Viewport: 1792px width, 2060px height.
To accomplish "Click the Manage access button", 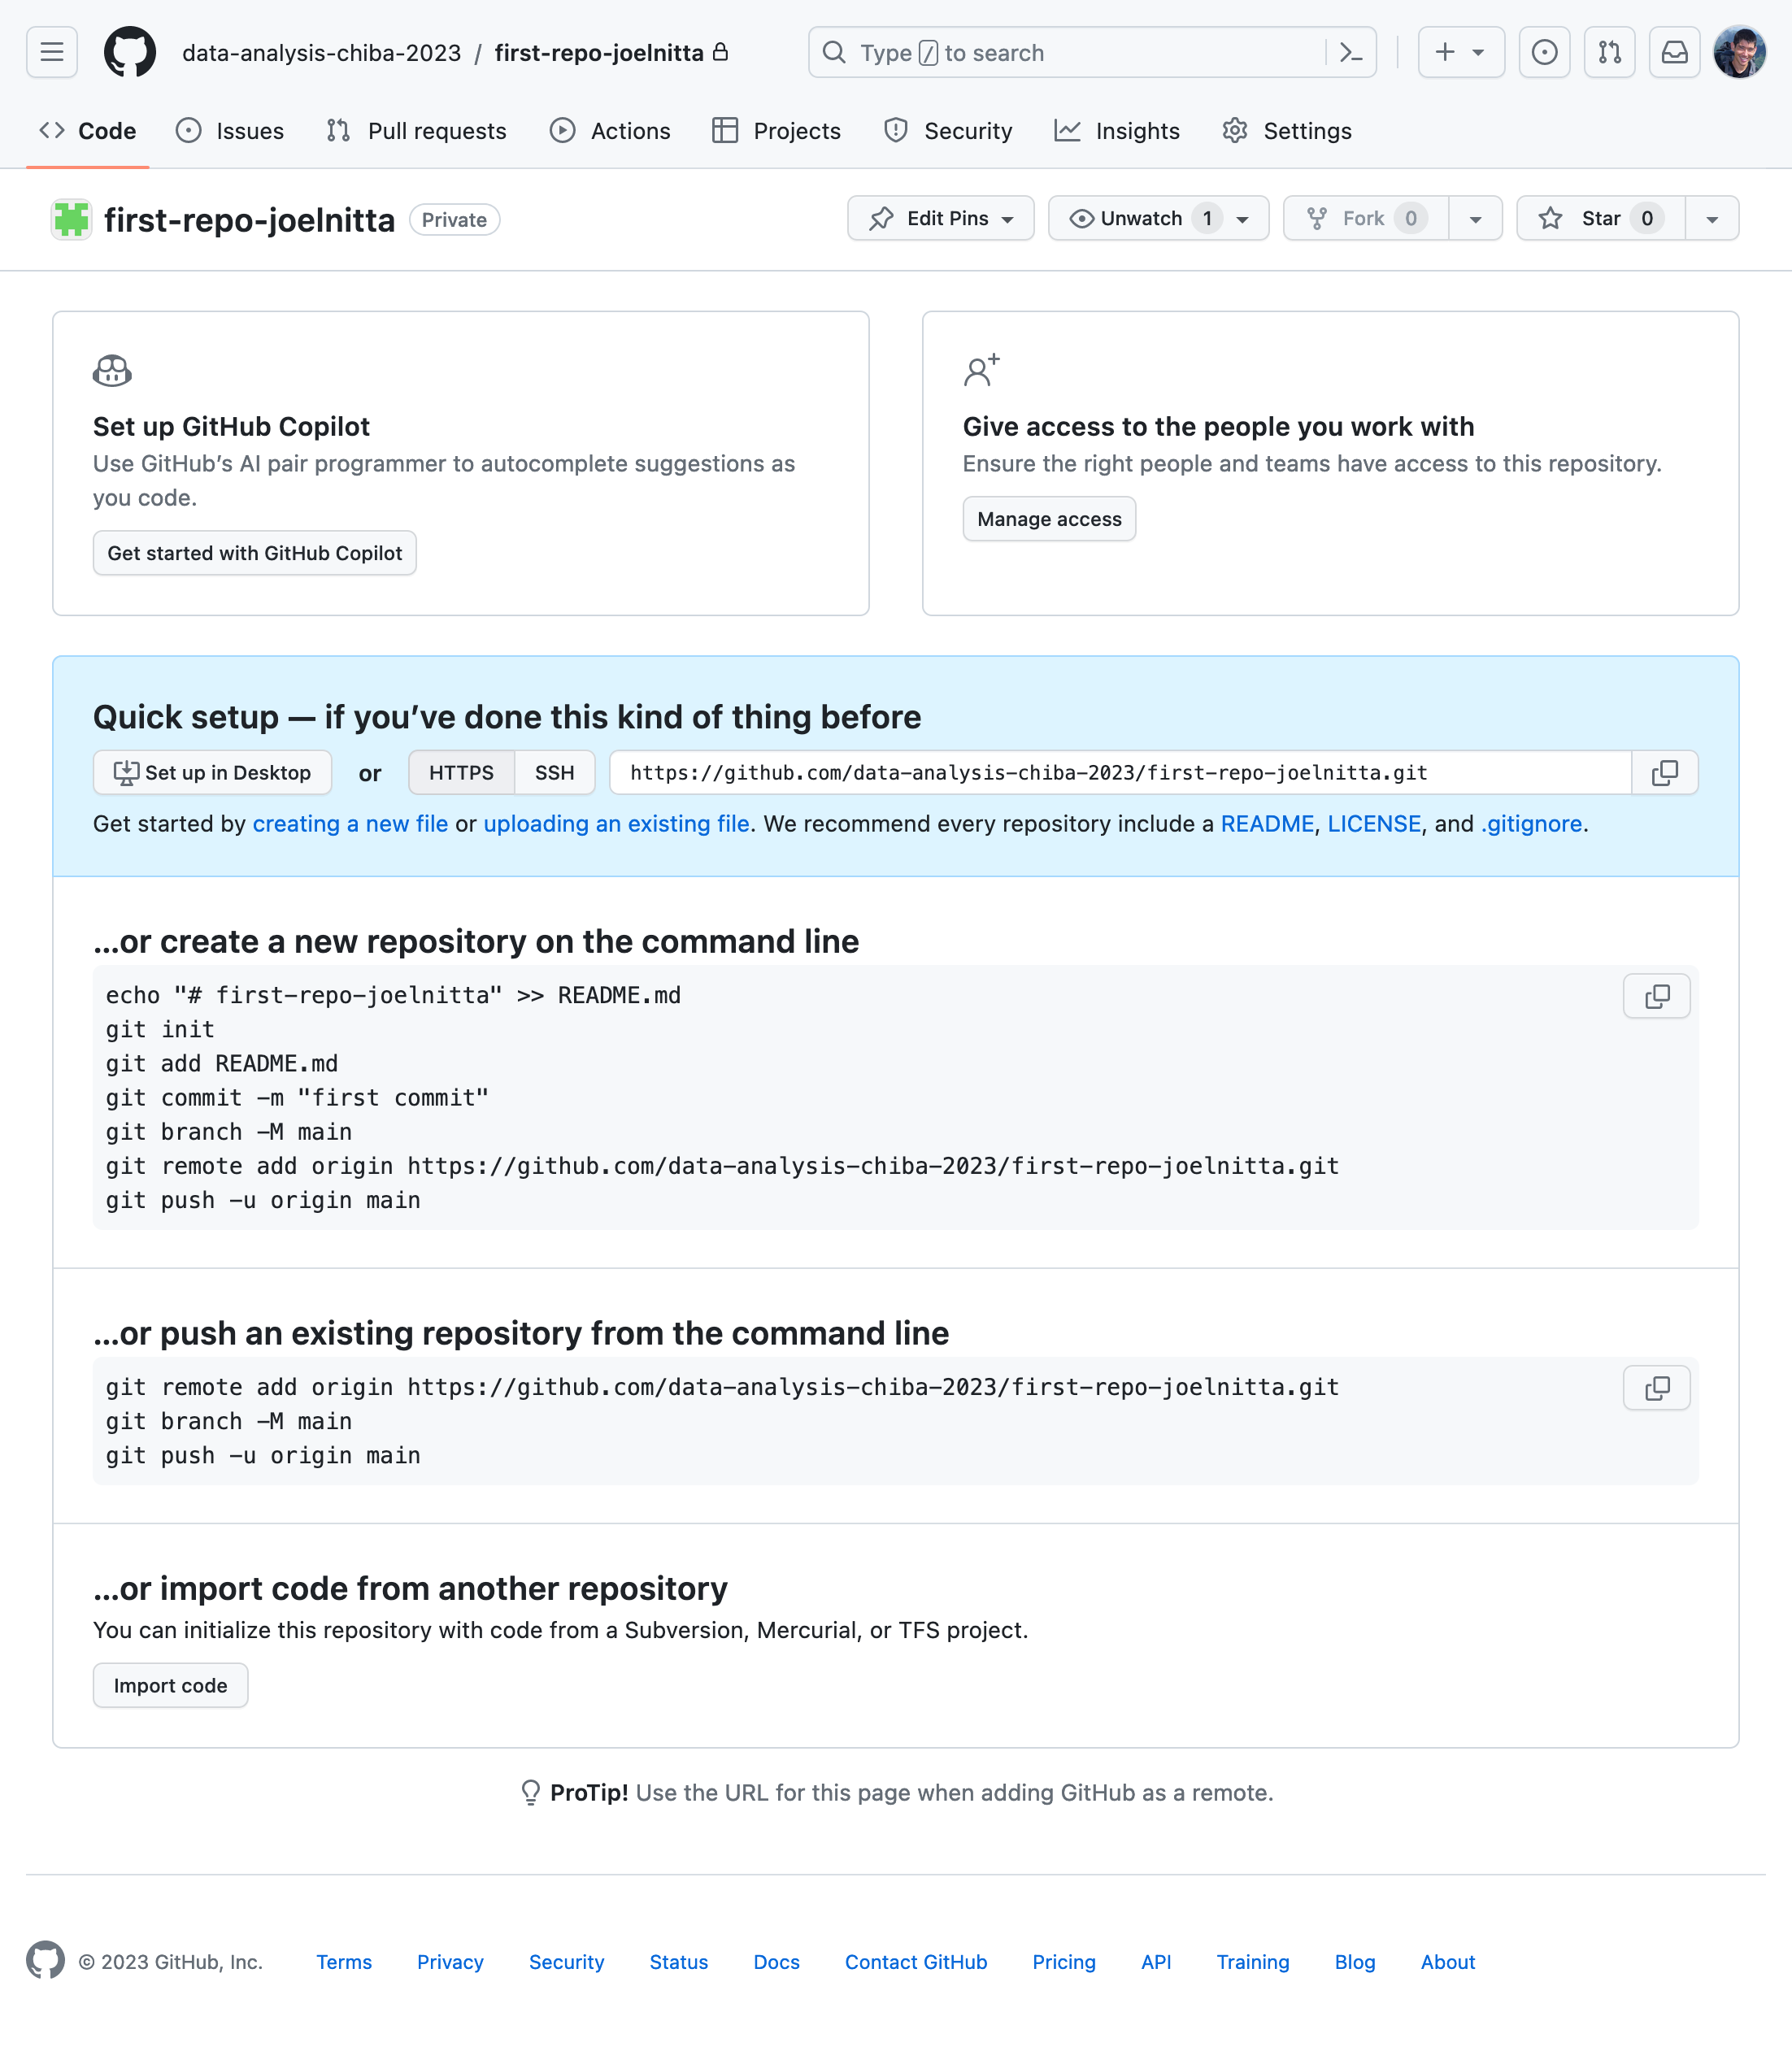I will (x=1049, y=519).
